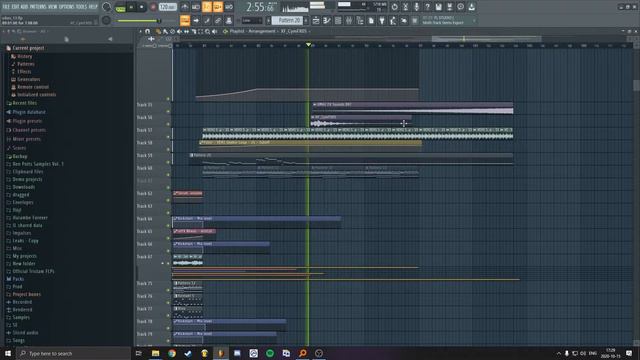Toggle the metronome icon
This screenshot has height=360, width=640.
coord(184,7)
